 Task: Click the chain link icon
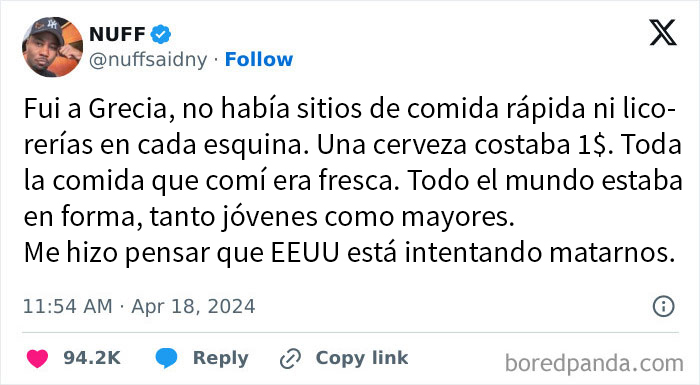(x=290, y=359)
